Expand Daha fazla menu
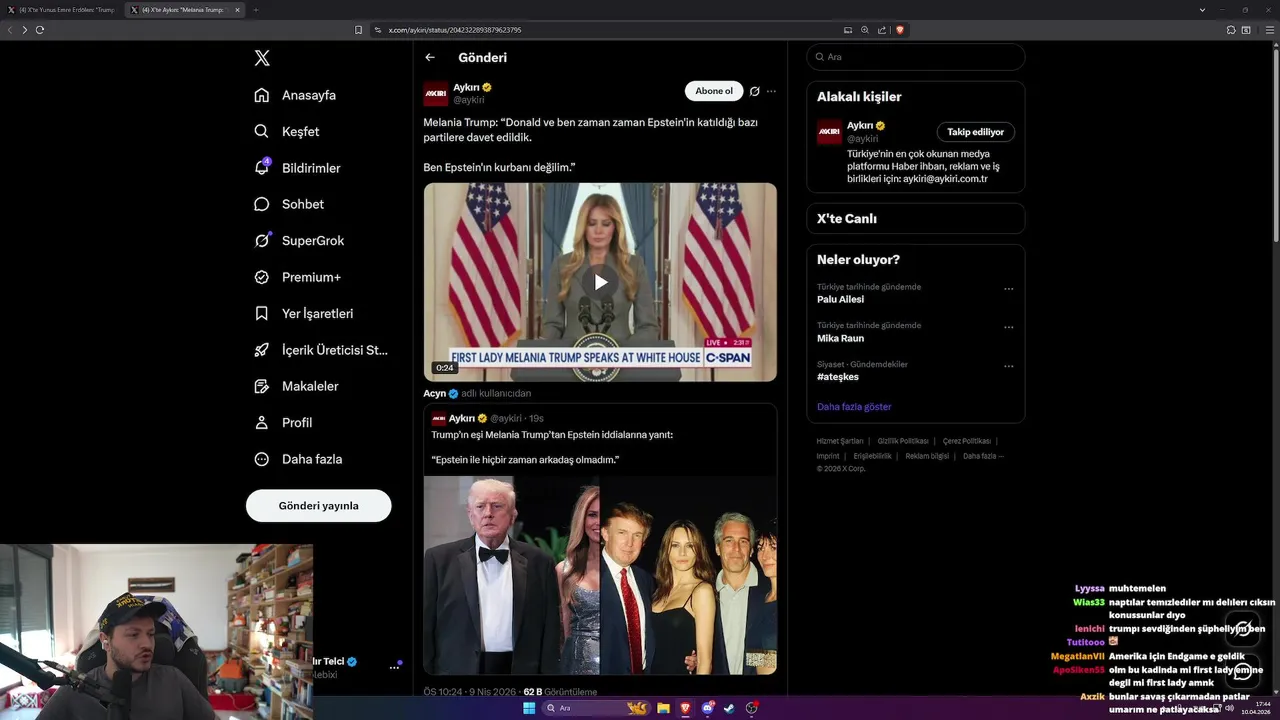 pyautogui.click(x=298, y=459)
